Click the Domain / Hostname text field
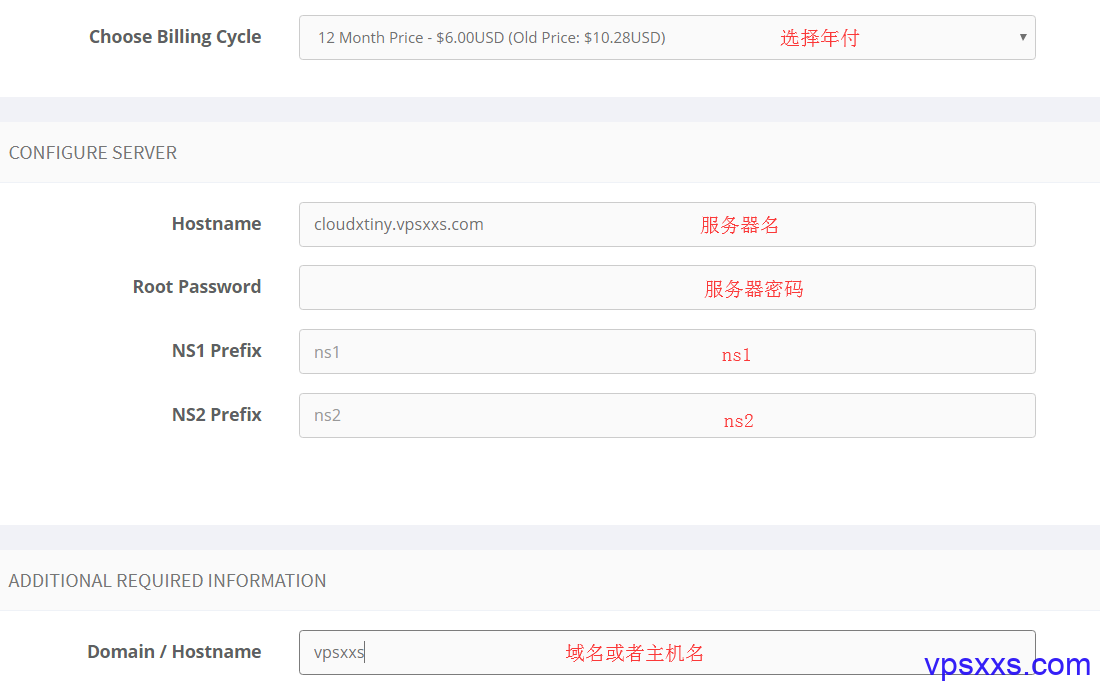Viewport: 1100px width, 687px height. click(x=667, y=653)
